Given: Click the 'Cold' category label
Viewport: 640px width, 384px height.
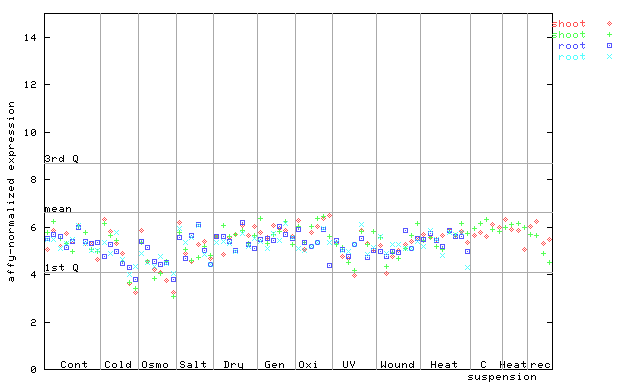Looking at the screenshot, I should tap(118, 364).
